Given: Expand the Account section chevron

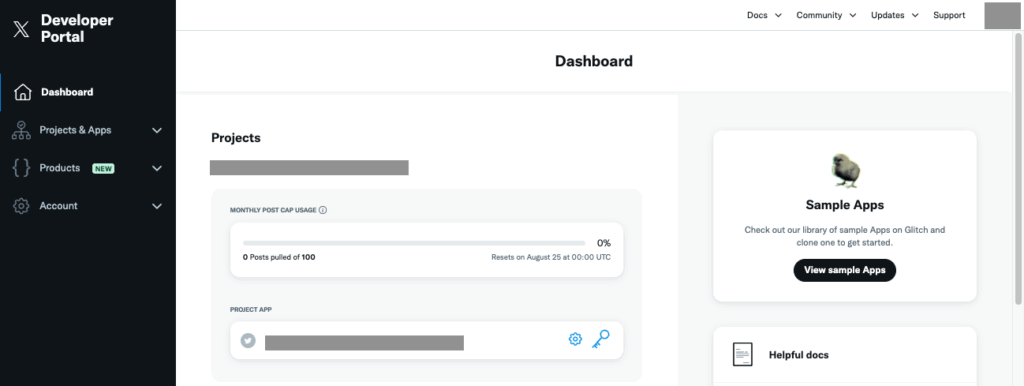Looking at the screenshot, I should 157,206.
